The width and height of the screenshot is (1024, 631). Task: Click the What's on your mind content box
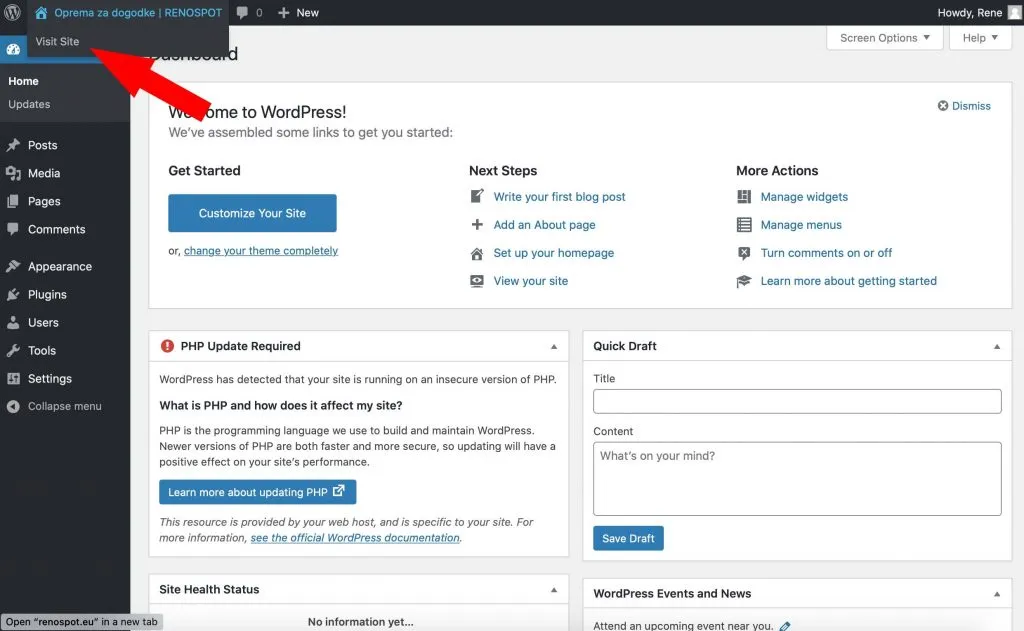(x=797, y=479)
